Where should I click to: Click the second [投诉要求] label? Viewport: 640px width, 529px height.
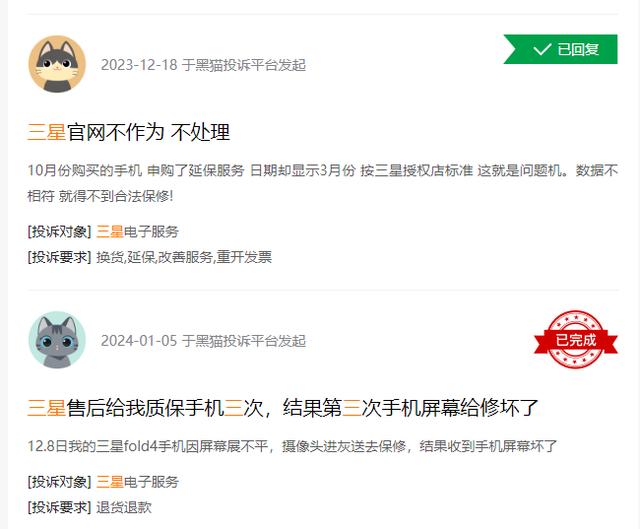tap(60, 507)
